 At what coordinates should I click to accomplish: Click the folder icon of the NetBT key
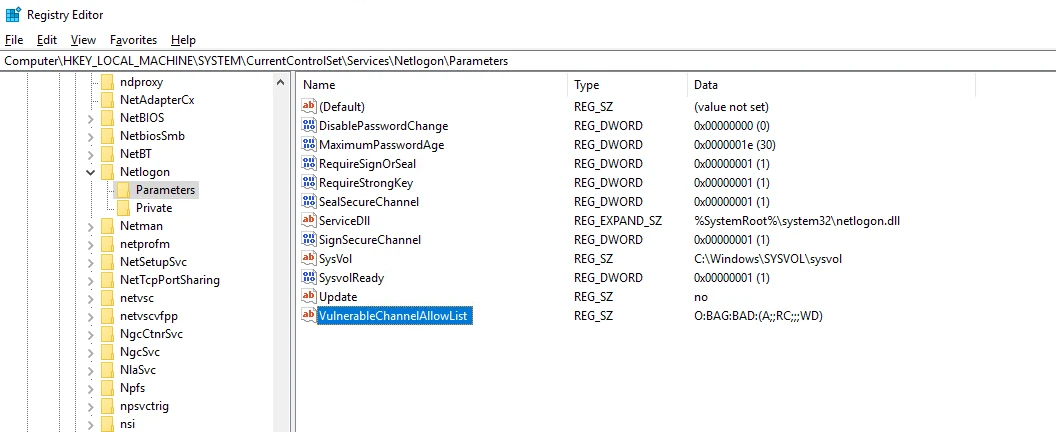coord(107,154)
